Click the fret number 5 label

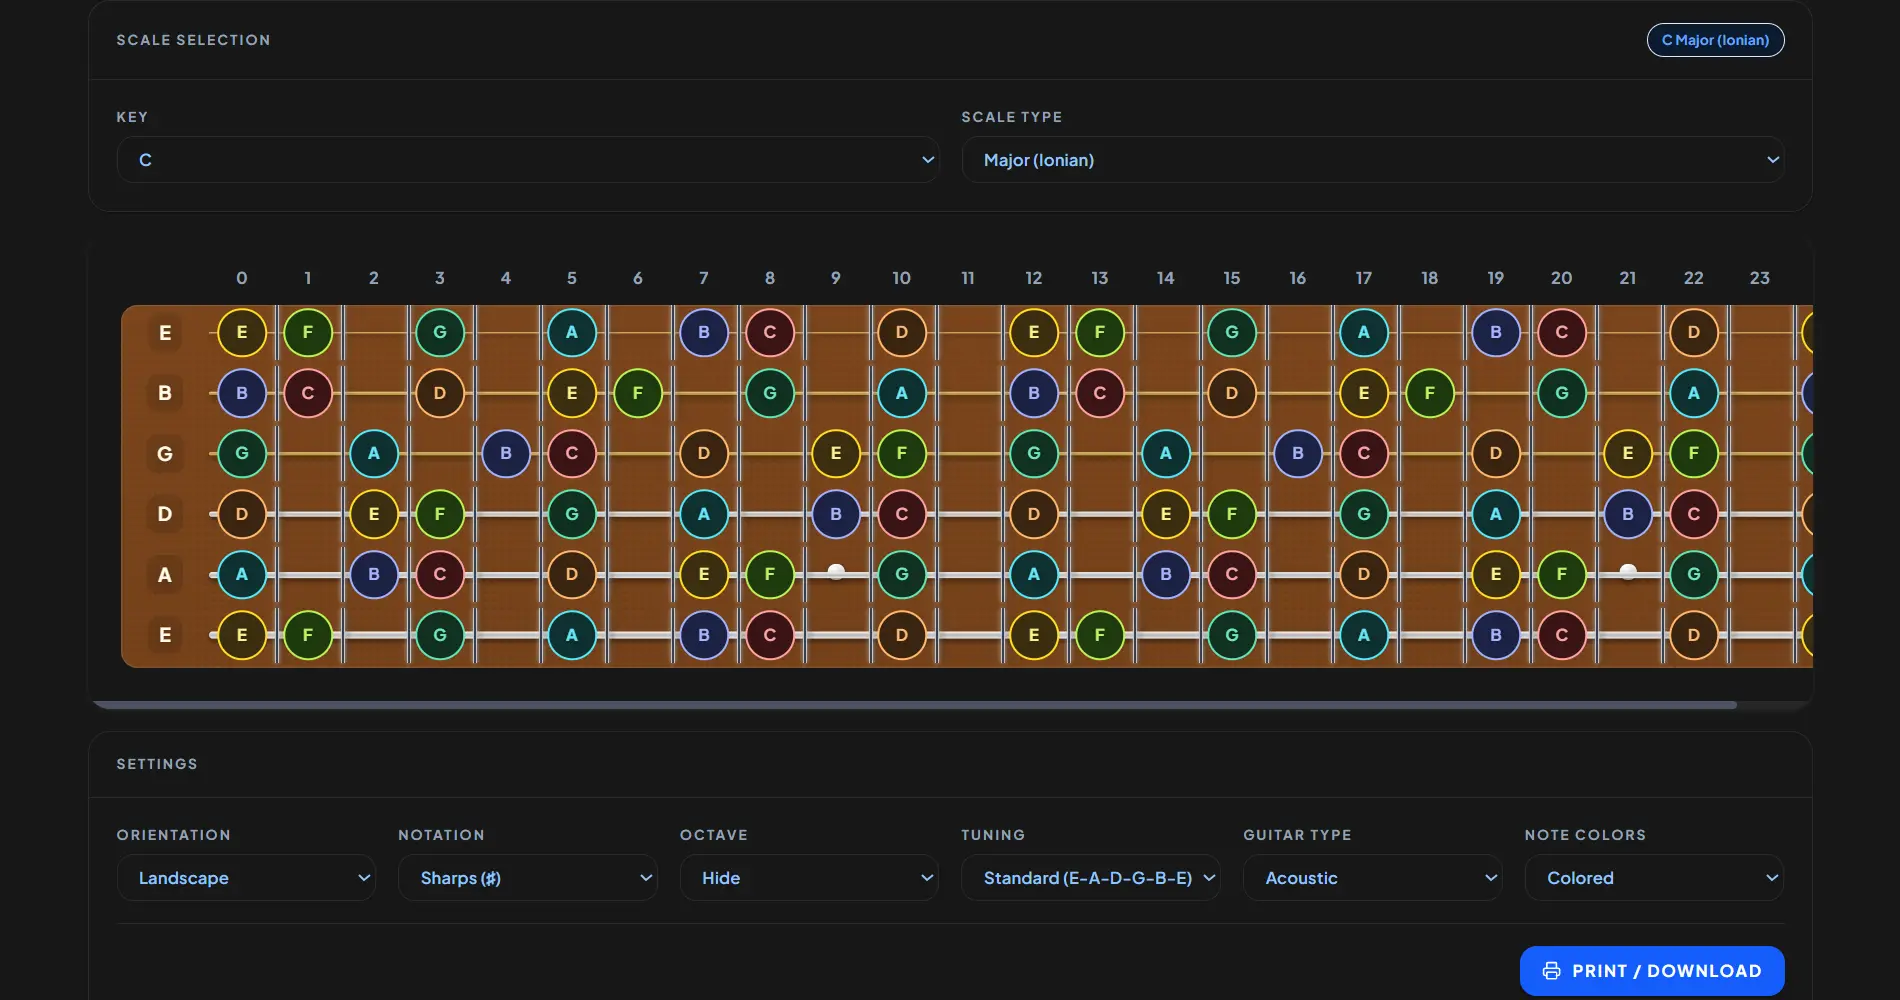pos(572,278)
